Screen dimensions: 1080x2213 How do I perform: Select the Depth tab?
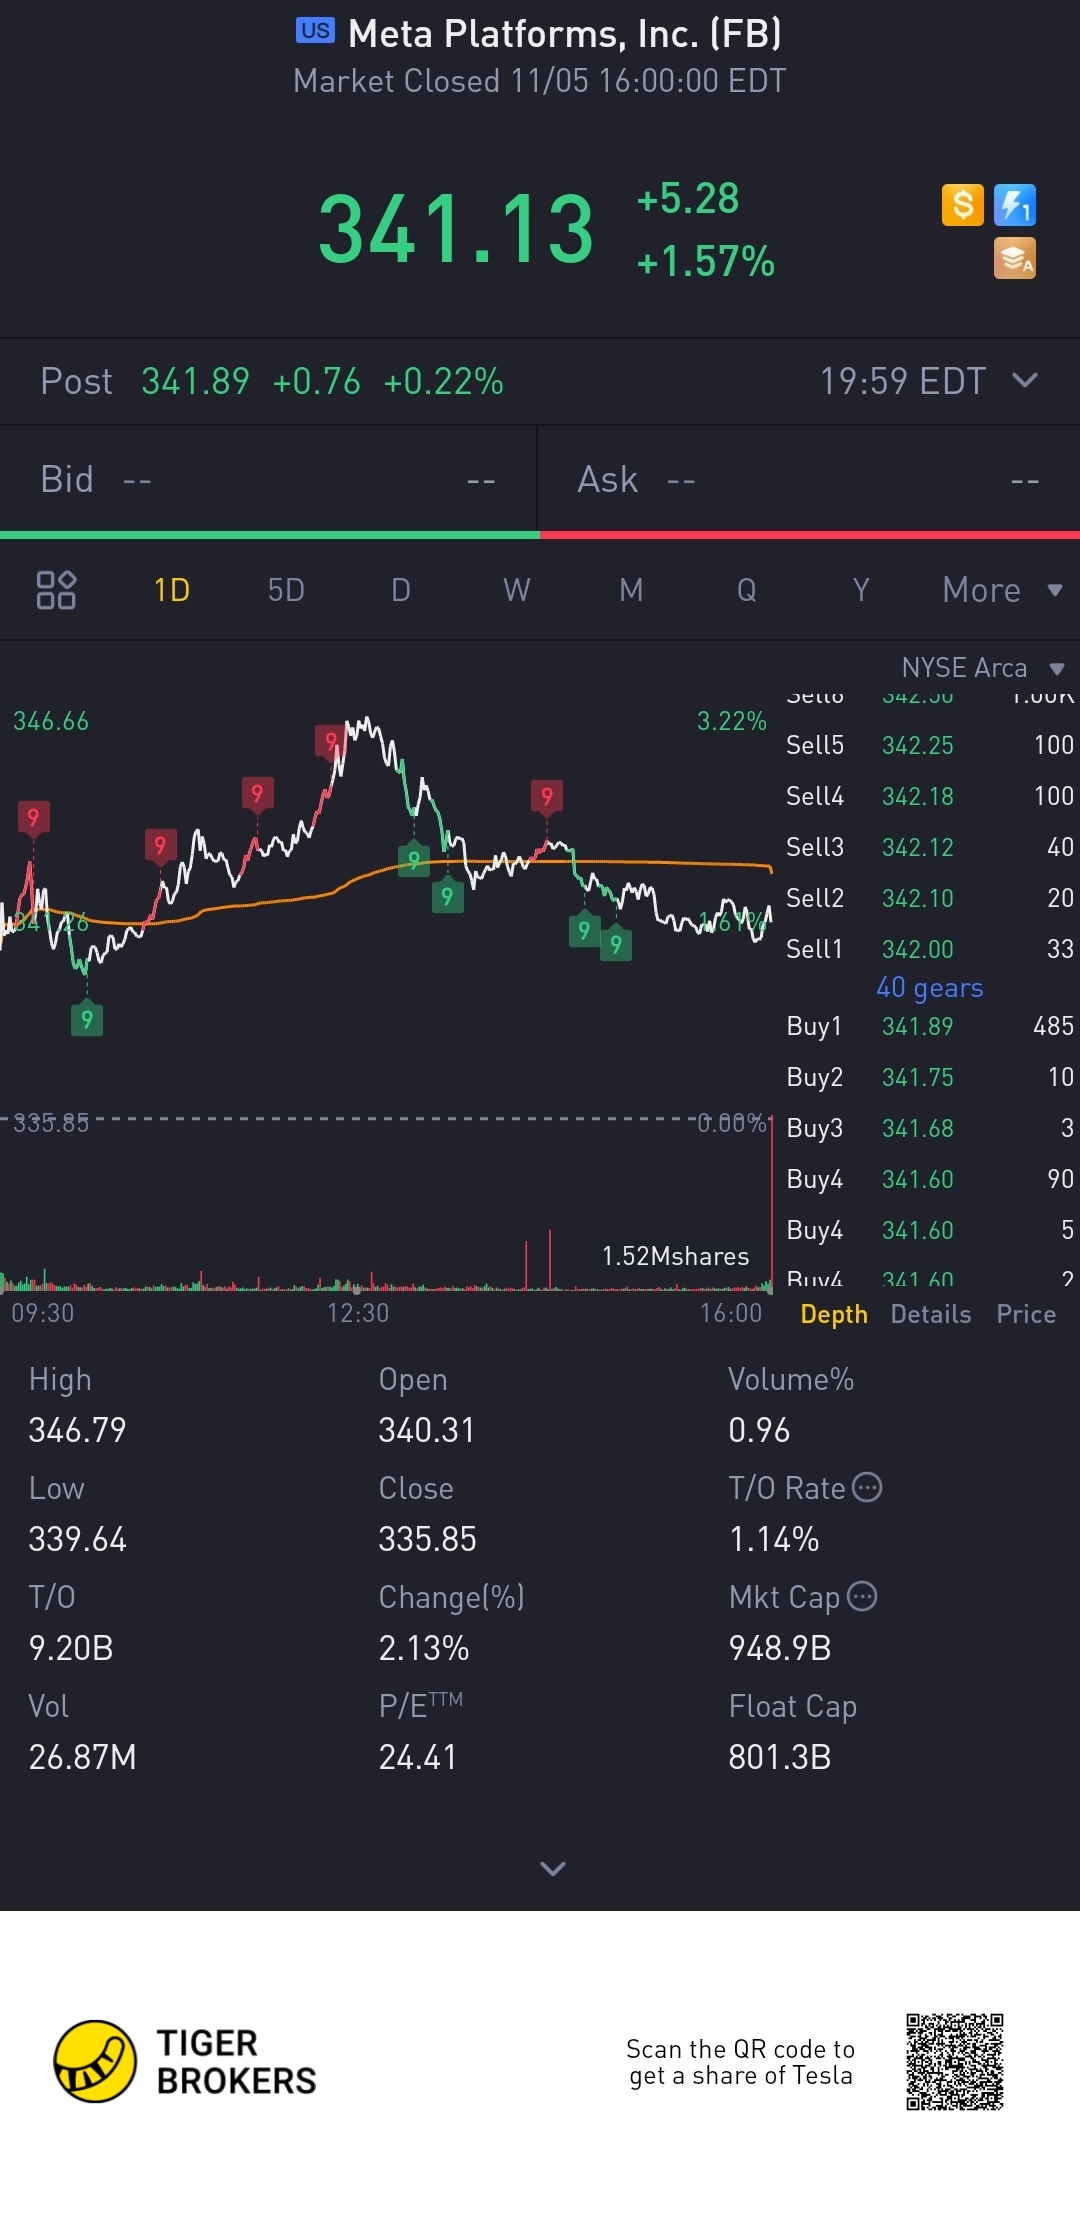coord(834,1315)
